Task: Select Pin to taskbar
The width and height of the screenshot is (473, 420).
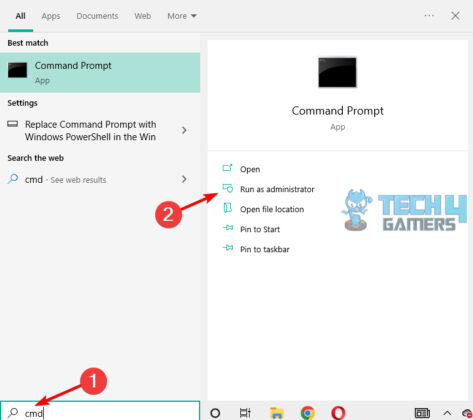Action: click(265, 249)
